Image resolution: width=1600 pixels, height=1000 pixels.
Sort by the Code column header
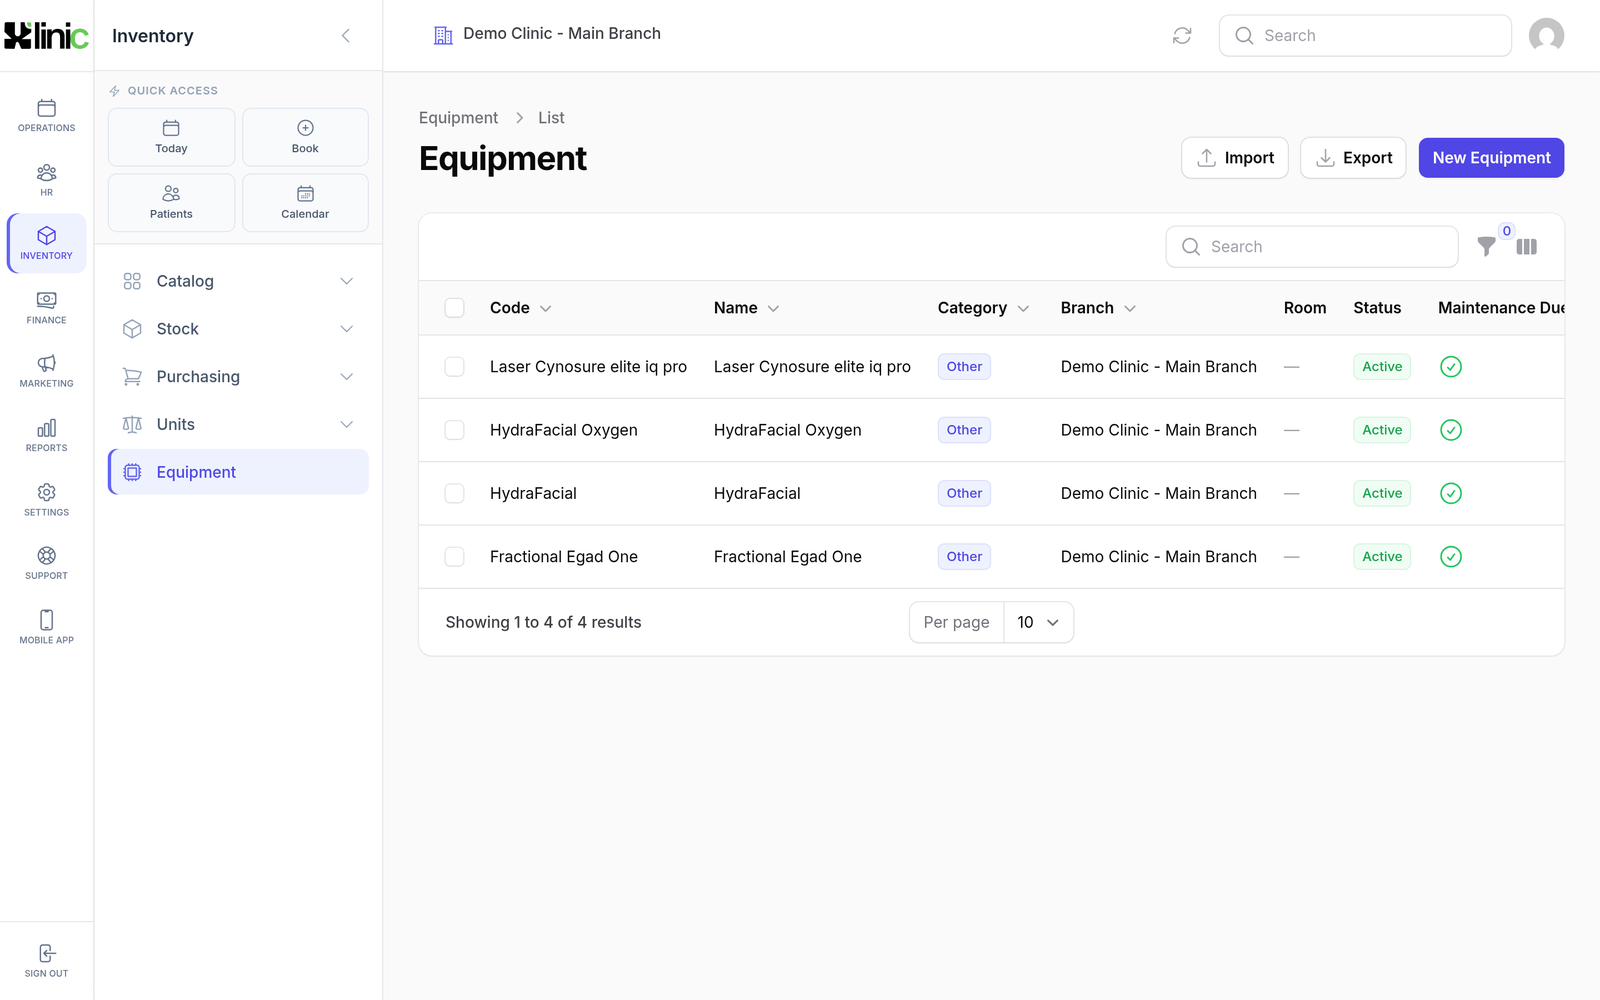(x=521, y=308)
